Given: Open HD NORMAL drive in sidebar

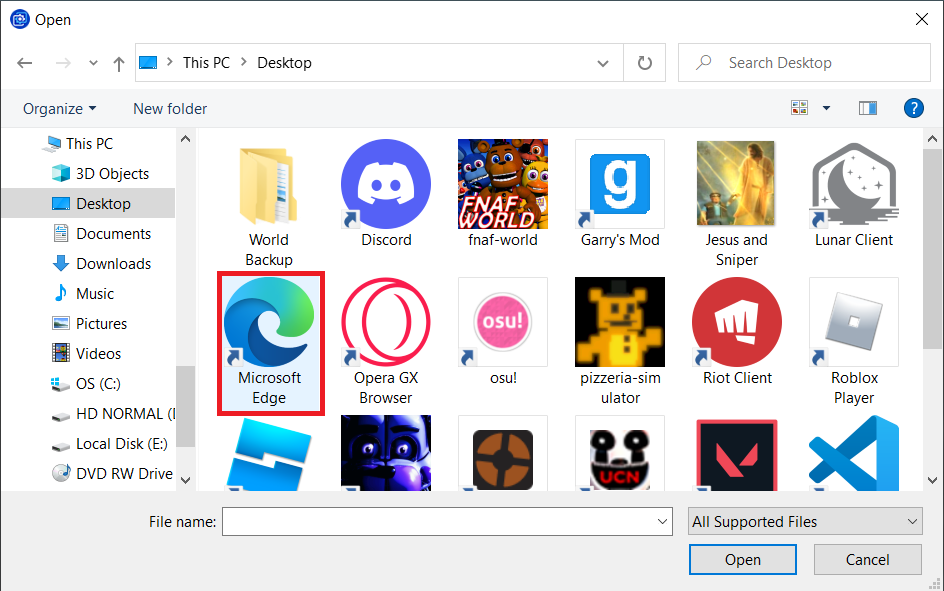Looking at the screenshot, I should 113,414.
